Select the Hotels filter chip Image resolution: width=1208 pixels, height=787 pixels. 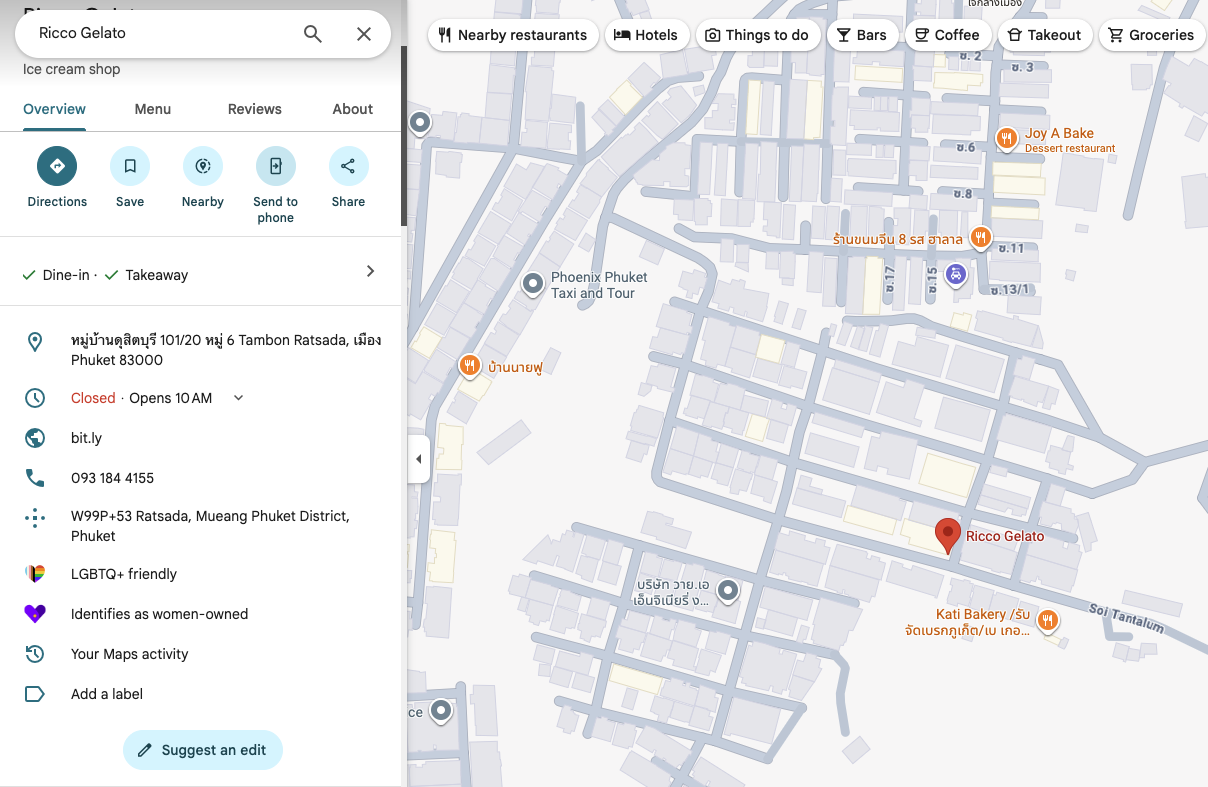click(645, 35)
